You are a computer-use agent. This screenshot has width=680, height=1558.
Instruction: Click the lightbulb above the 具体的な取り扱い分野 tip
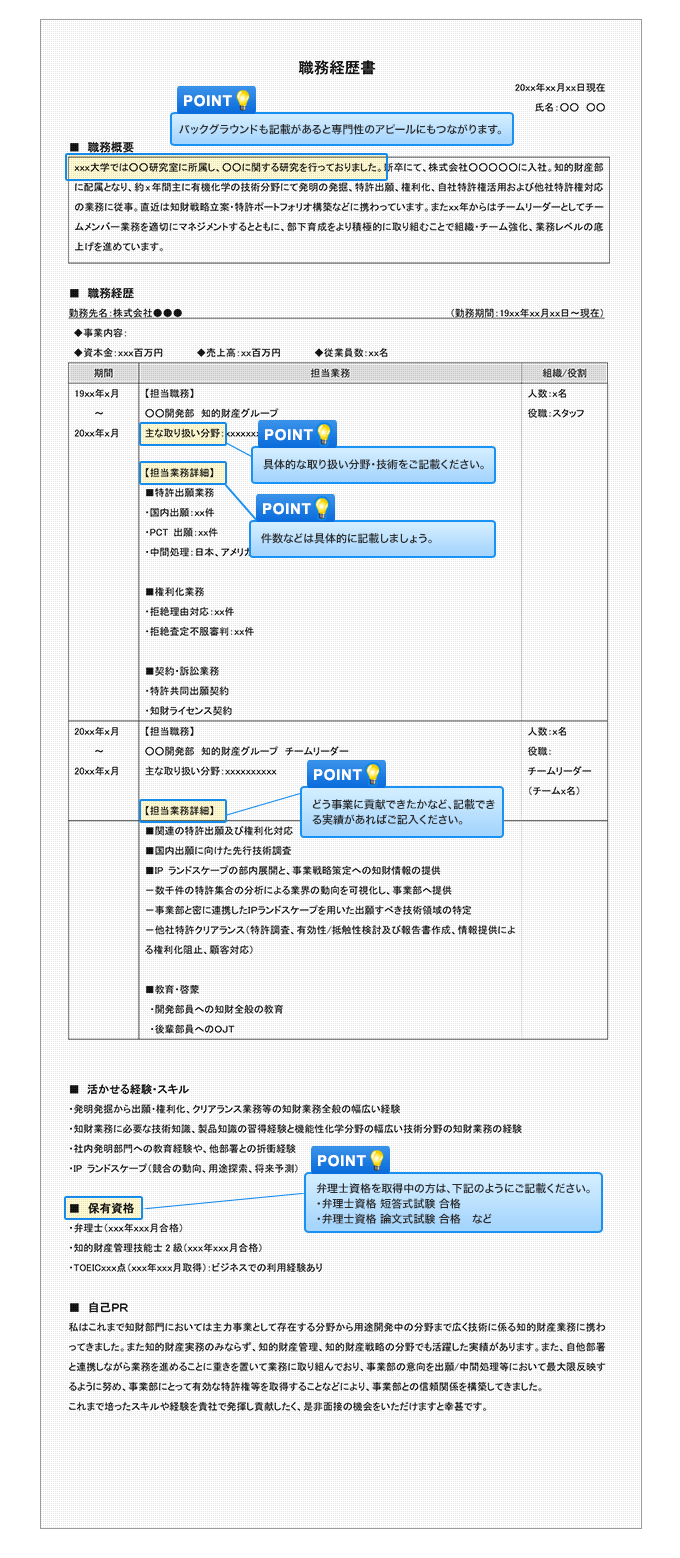click(324, 434)
